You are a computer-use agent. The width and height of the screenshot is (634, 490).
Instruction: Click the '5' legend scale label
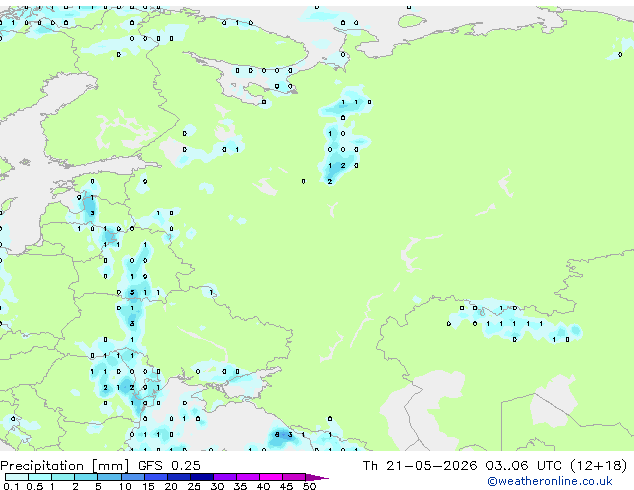tap(98, 486)
